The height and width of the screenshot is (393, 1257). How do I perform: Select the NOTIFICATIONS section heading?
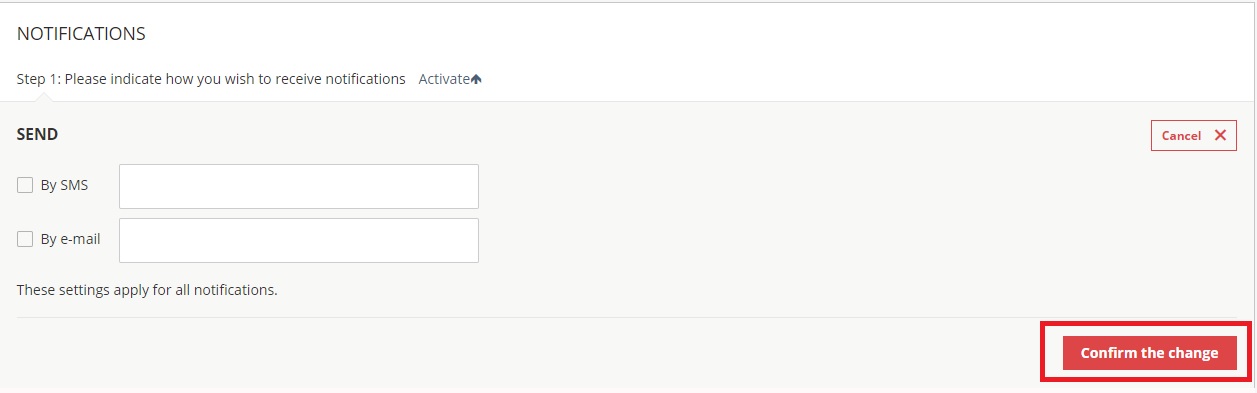pyautogui.click(x=81, y=34)
